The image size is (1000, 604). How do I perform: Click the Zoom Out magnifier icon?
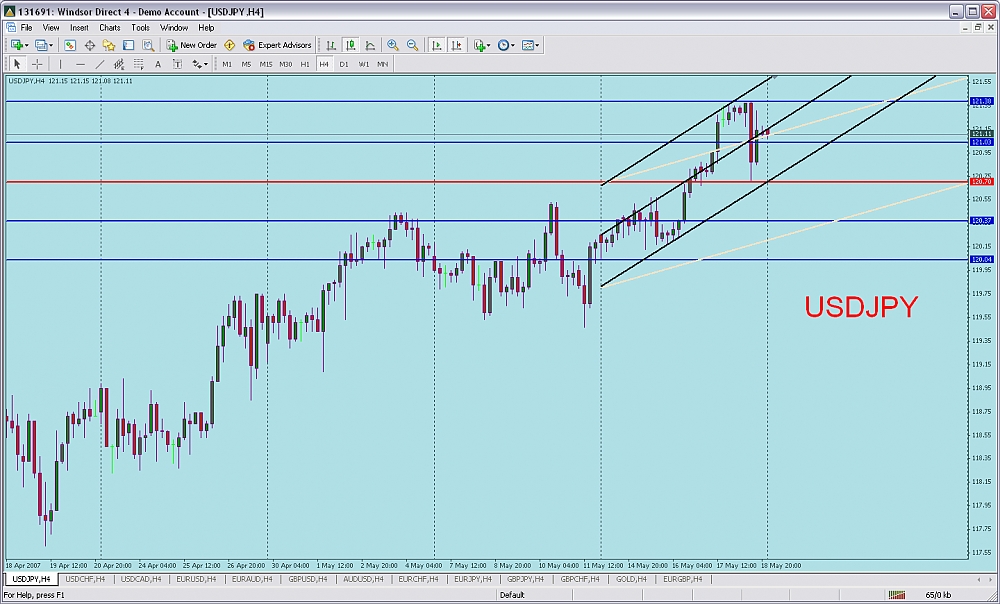tap(412, 45)
